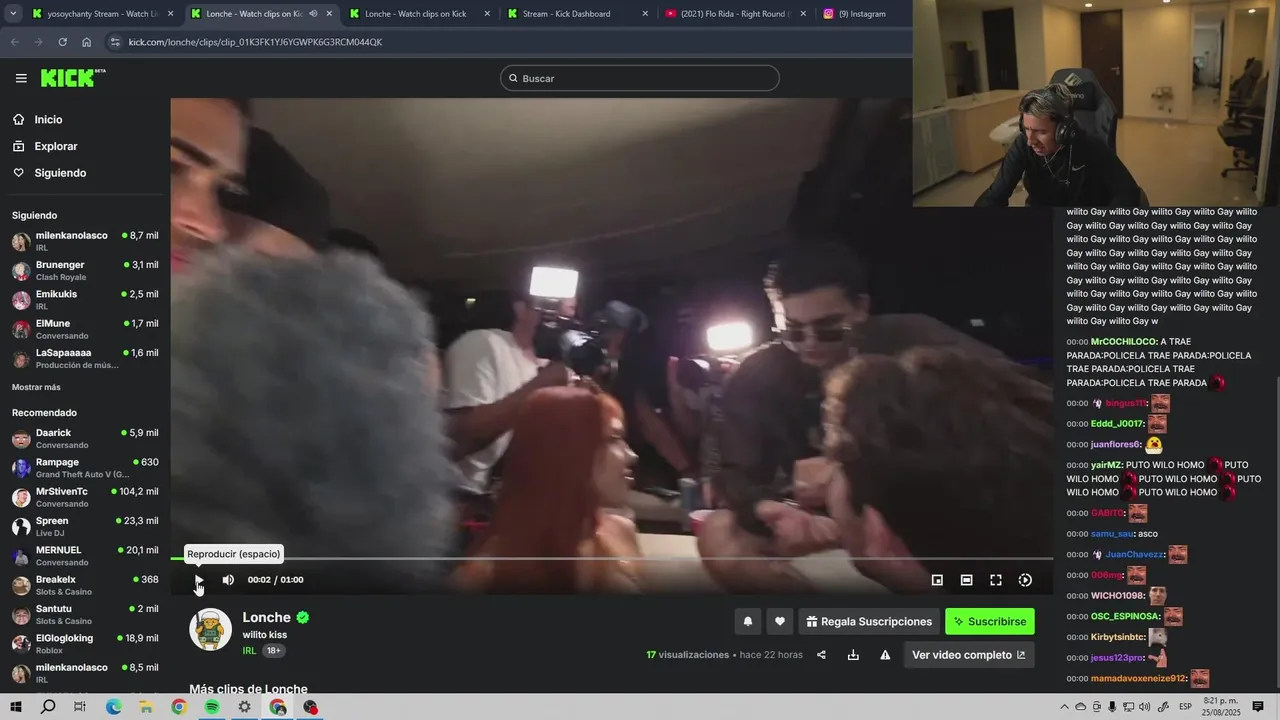Go to the browser home page
This screenshot has height=720, width=1280.
(x=87, y=42)
